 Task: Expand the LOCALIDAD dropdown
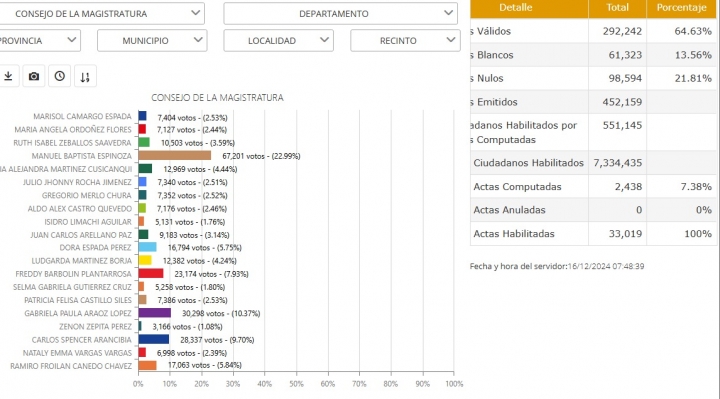(278, 40)
